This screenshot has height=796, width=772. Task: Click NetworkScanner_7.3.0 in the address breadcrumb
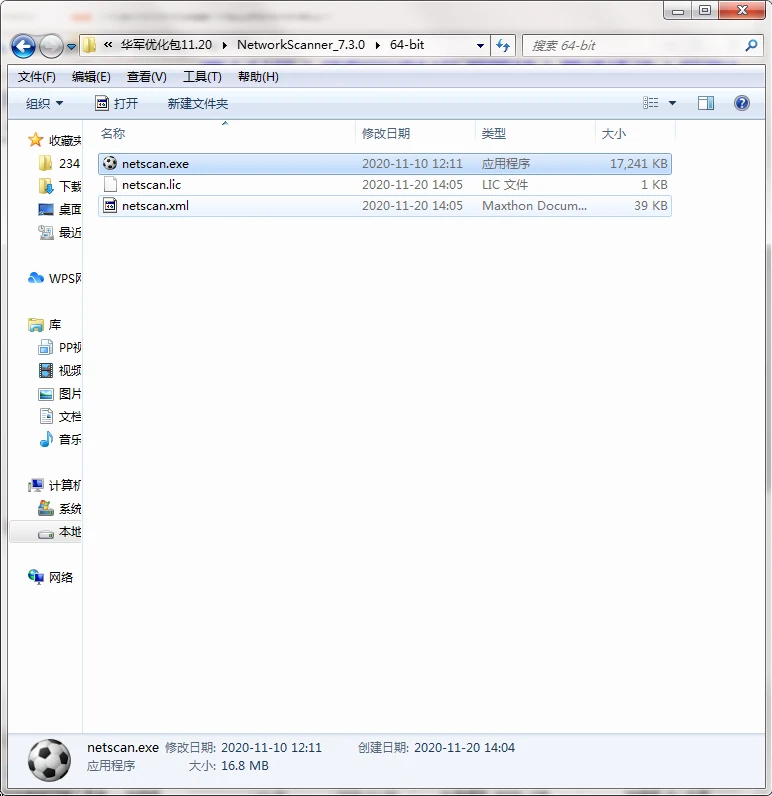301,45
